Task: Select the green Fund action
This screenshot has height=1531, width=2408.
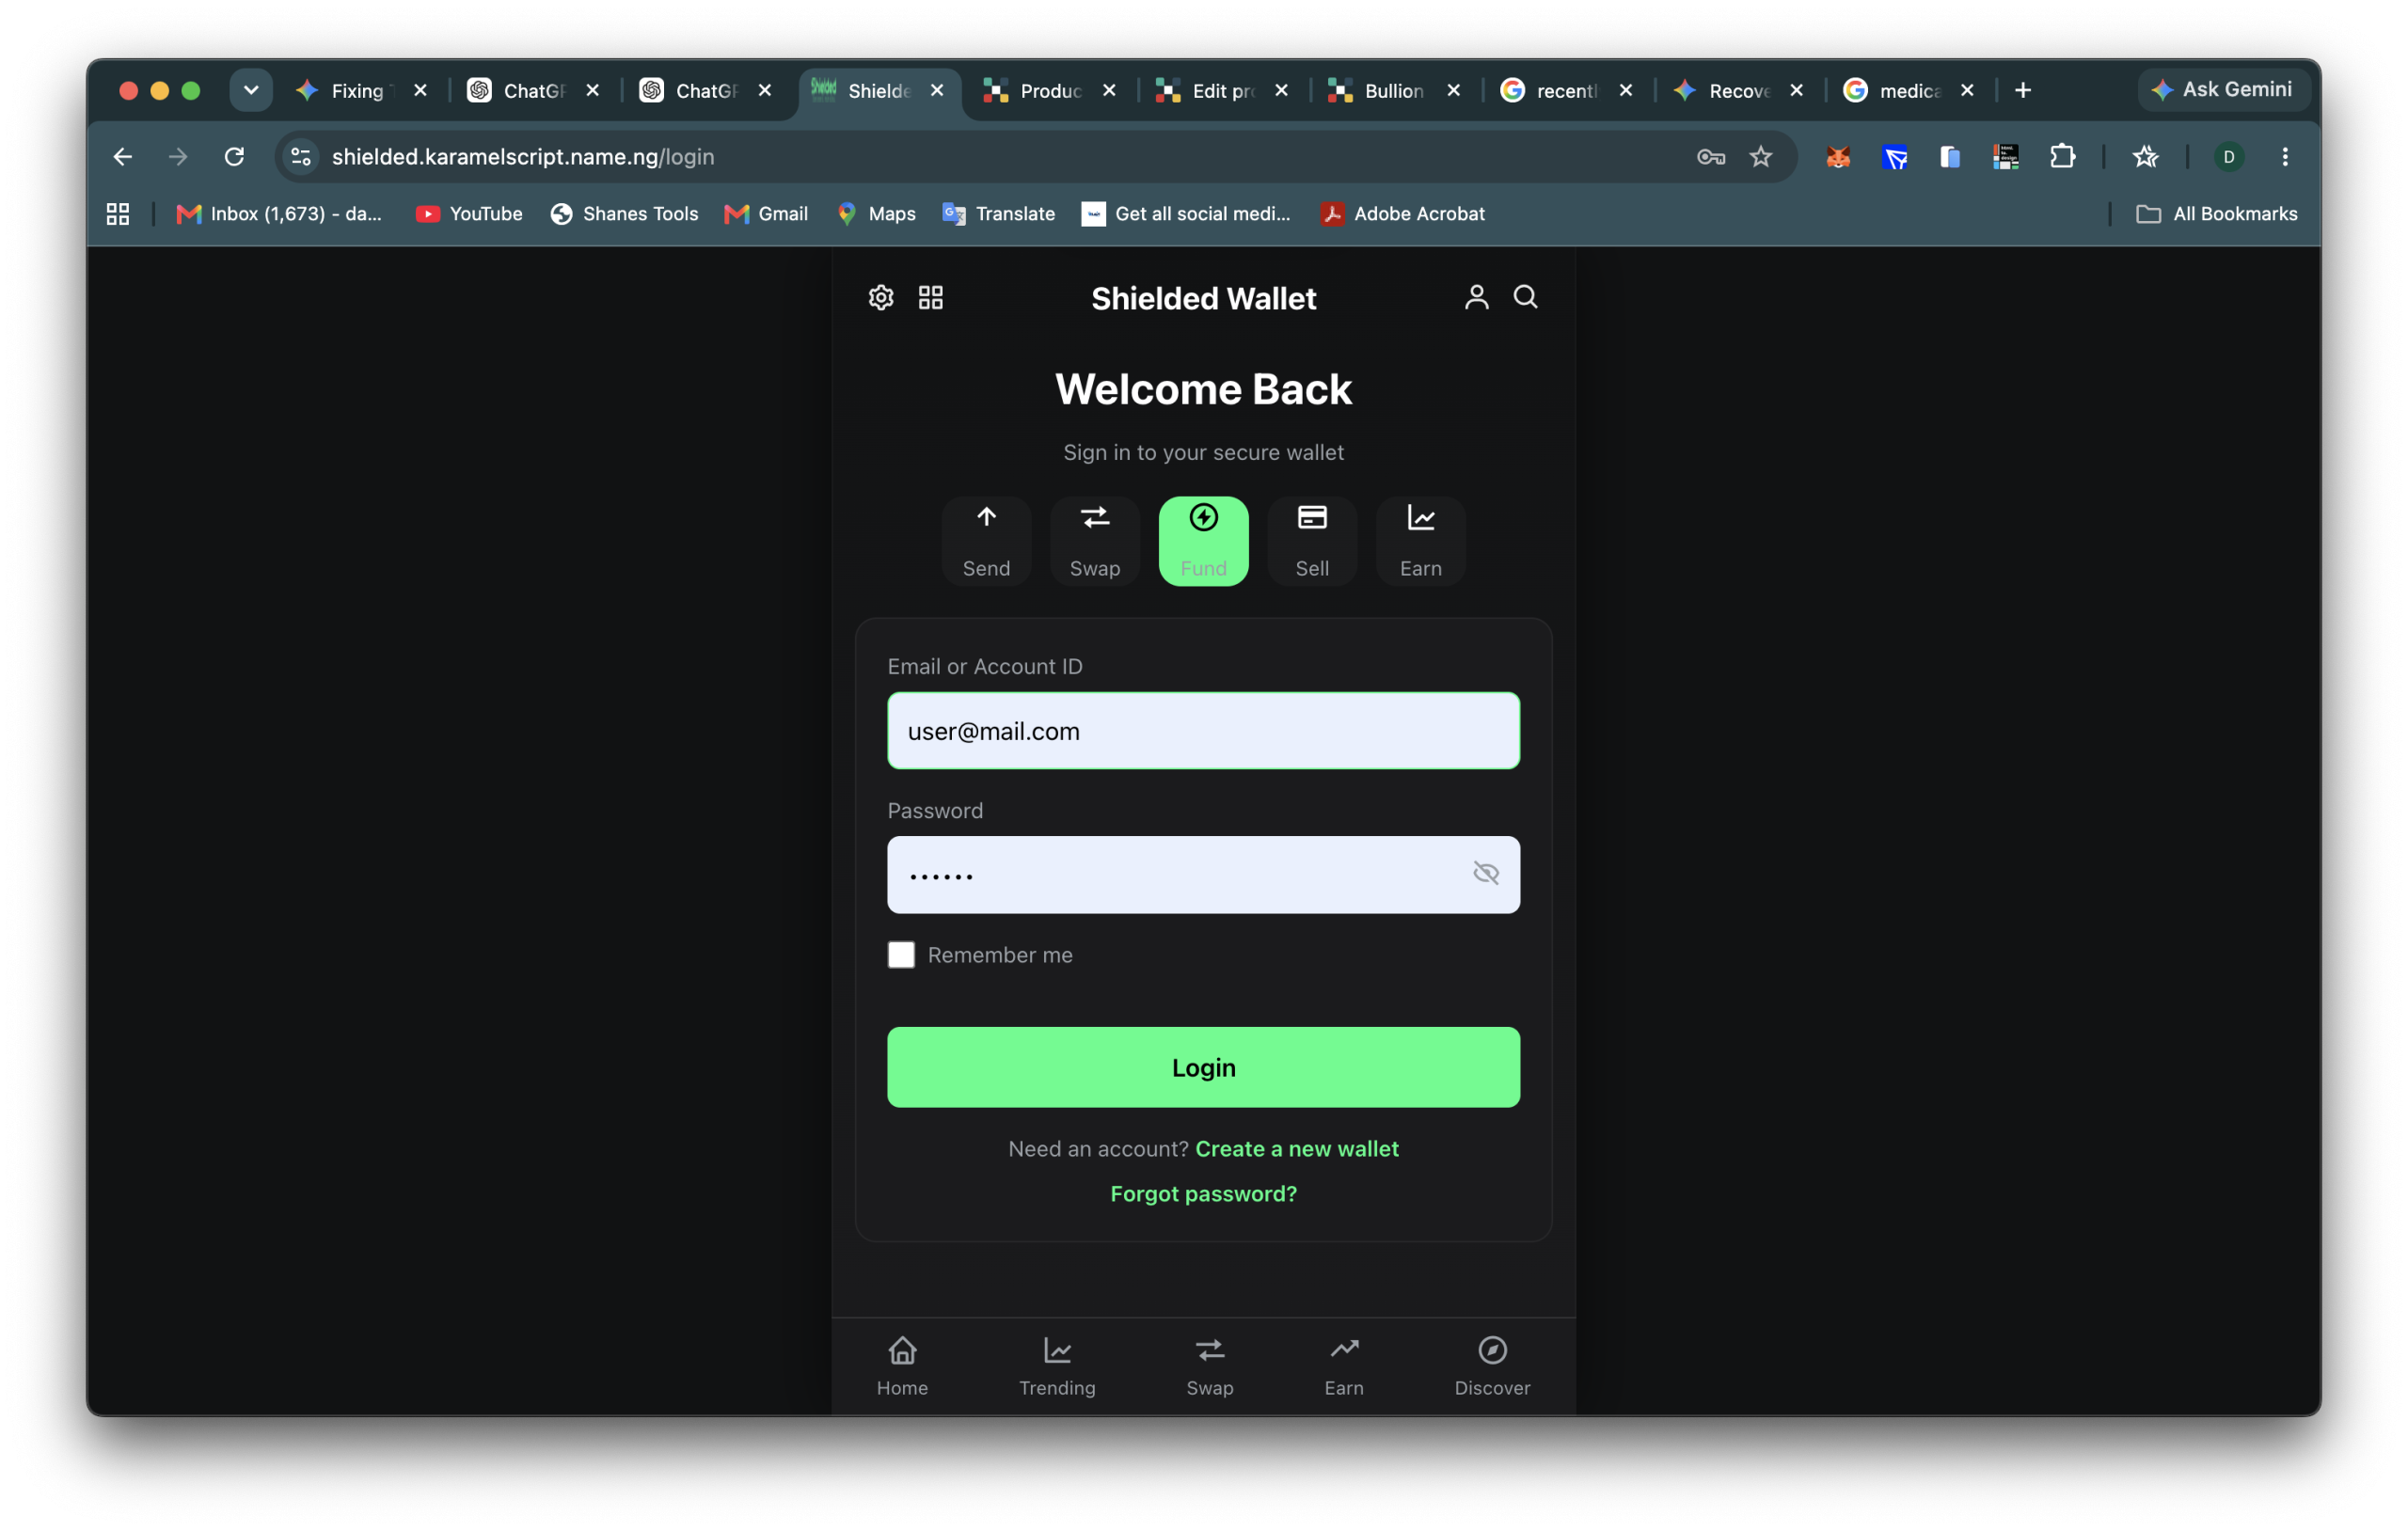Action: point(1203,541)
